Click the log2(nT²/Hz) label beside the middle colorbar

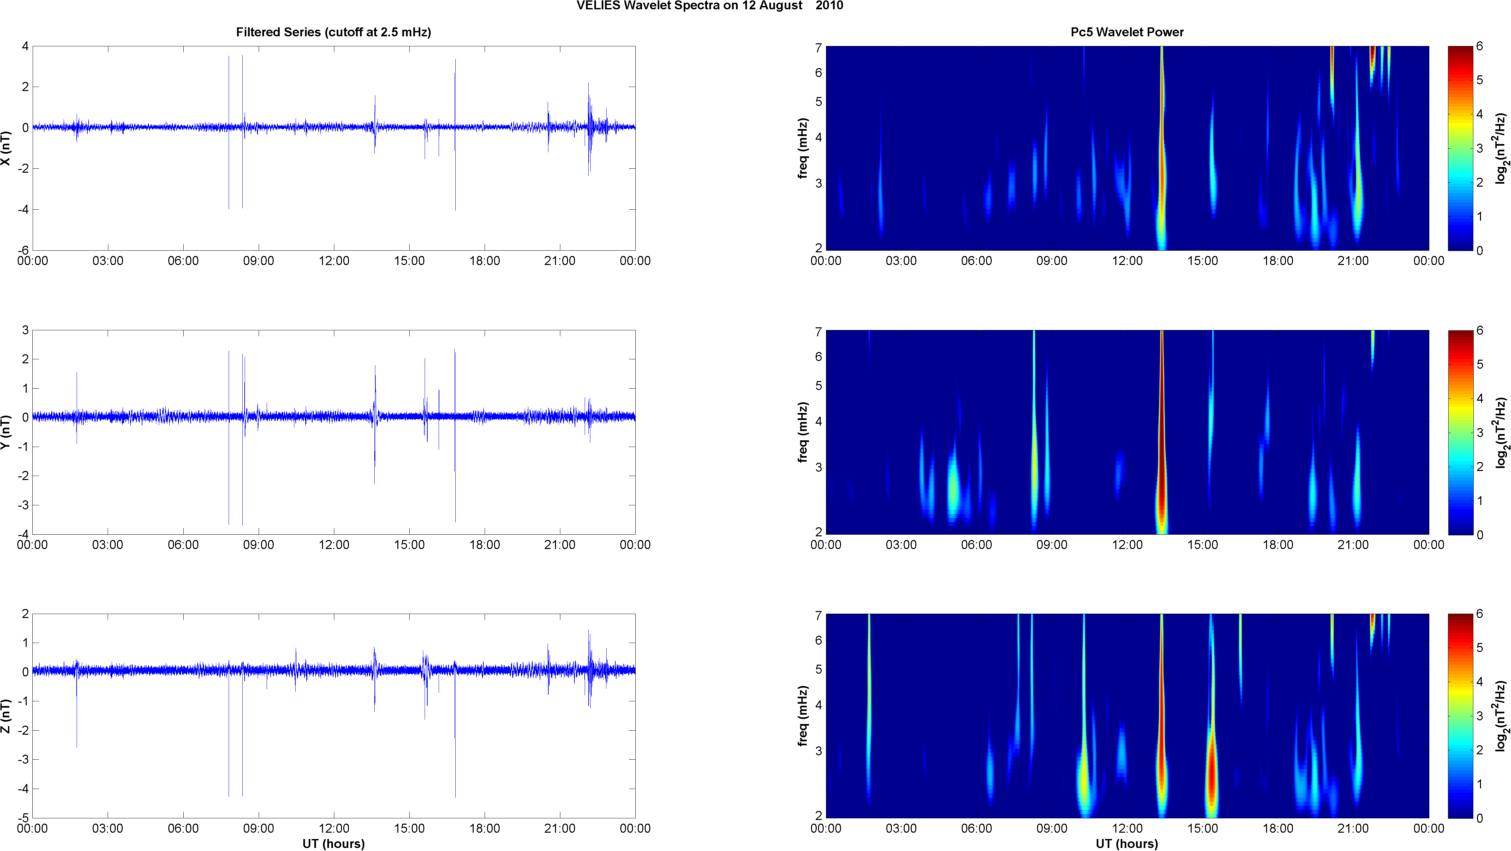[1502, 432]
